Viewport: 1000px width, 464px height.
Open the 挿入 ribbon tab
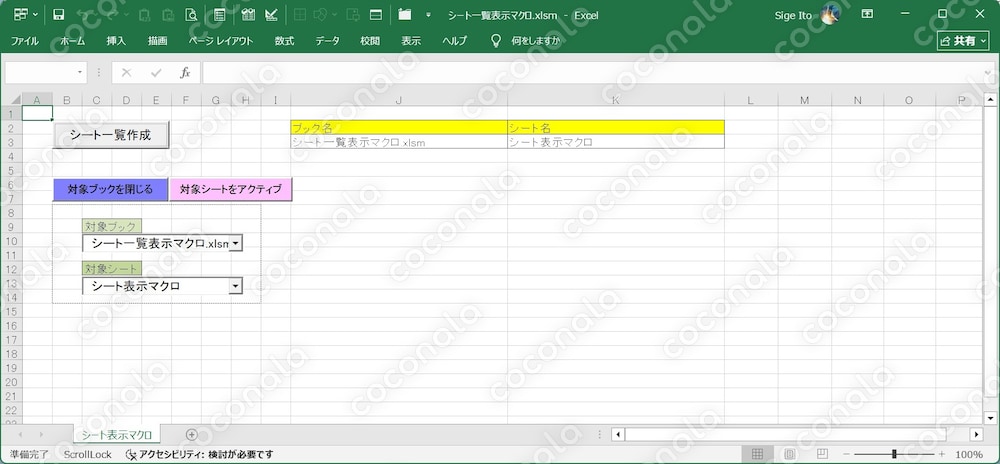point(116,41)
